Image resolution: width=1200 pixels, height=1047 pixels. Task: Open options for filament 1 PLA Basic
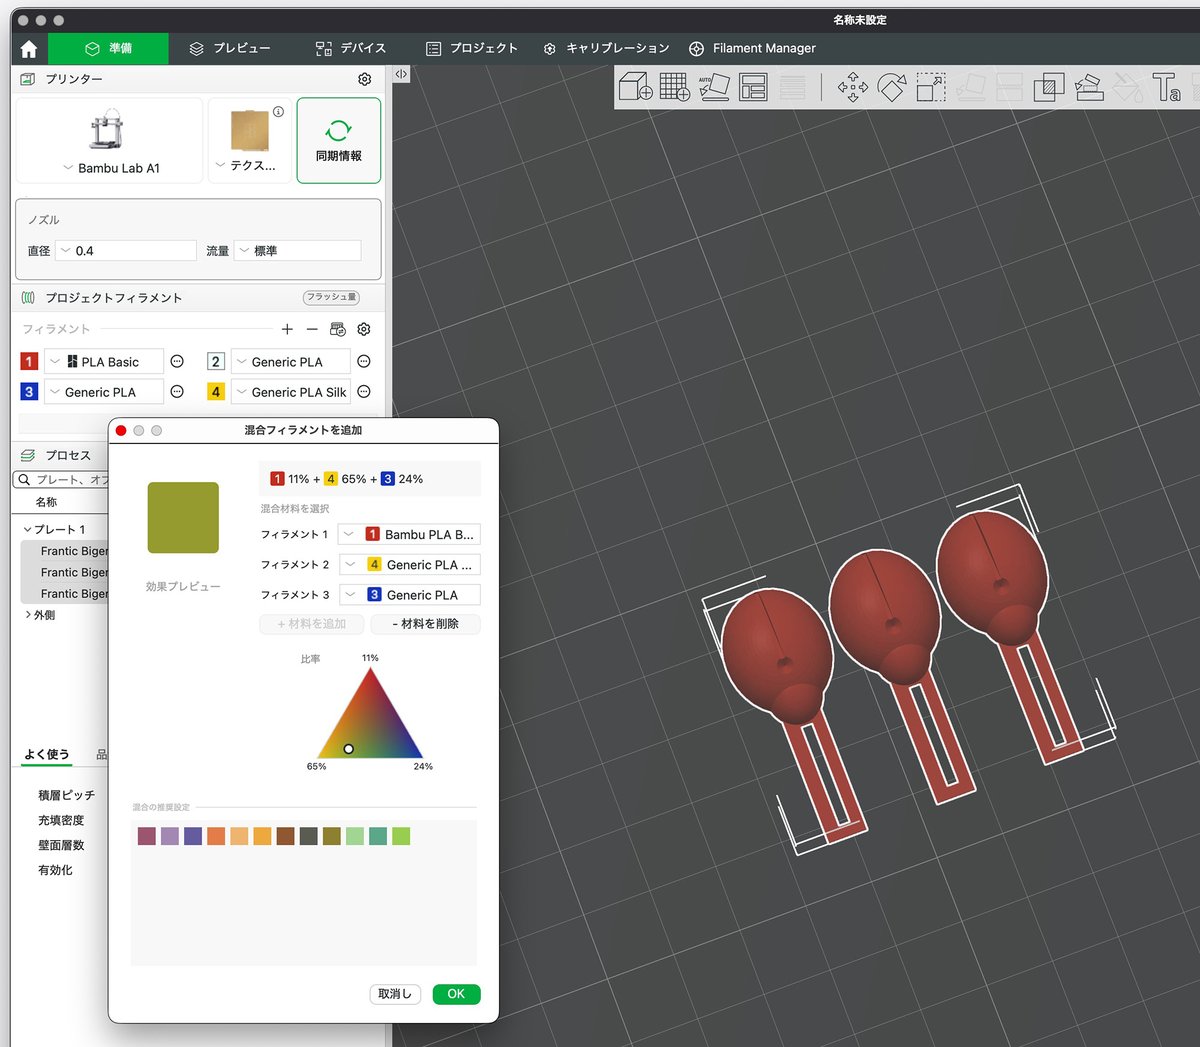pos(177,362)
